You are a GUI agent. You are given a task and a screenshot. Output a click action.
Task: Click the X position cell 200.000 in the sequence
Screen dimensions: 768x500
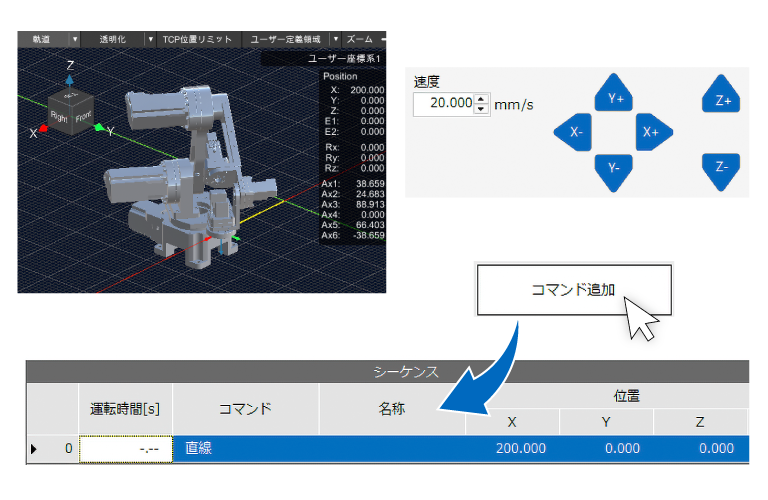[x=512, y=449]
